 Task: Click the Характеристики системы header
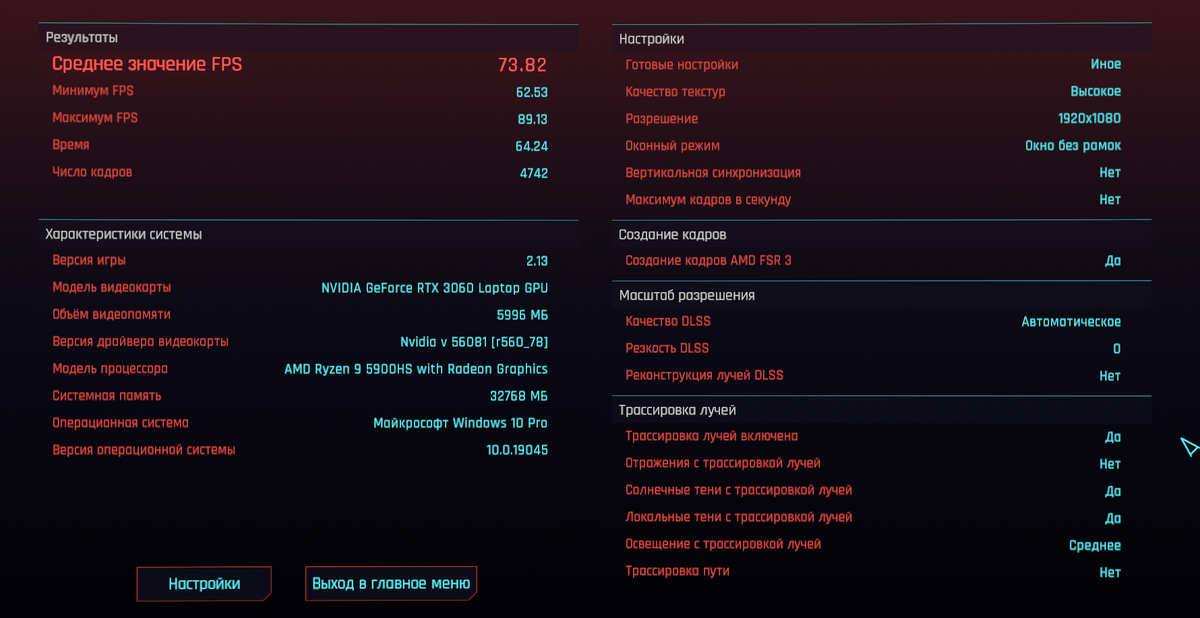(124, 234)
